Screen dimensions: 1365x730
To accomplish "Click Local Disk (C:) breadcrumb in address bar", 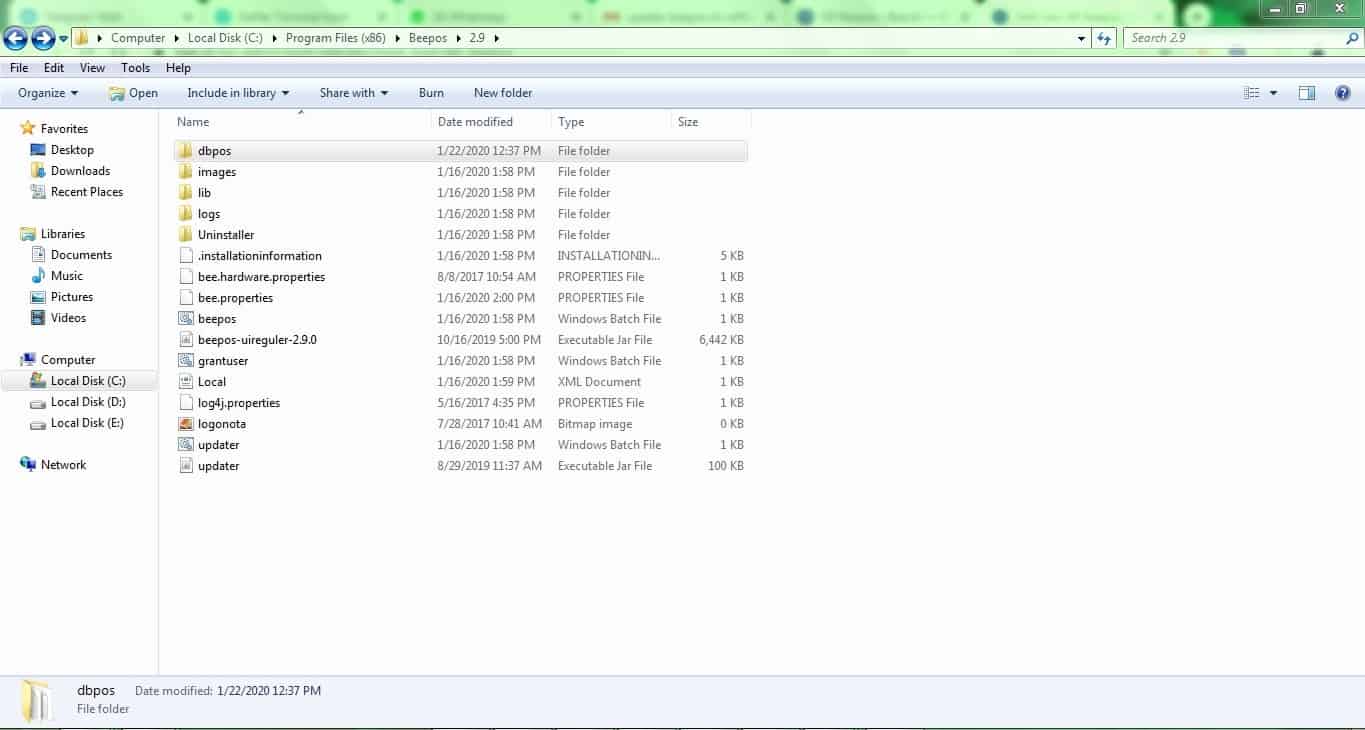I will [x=225, y=38].
